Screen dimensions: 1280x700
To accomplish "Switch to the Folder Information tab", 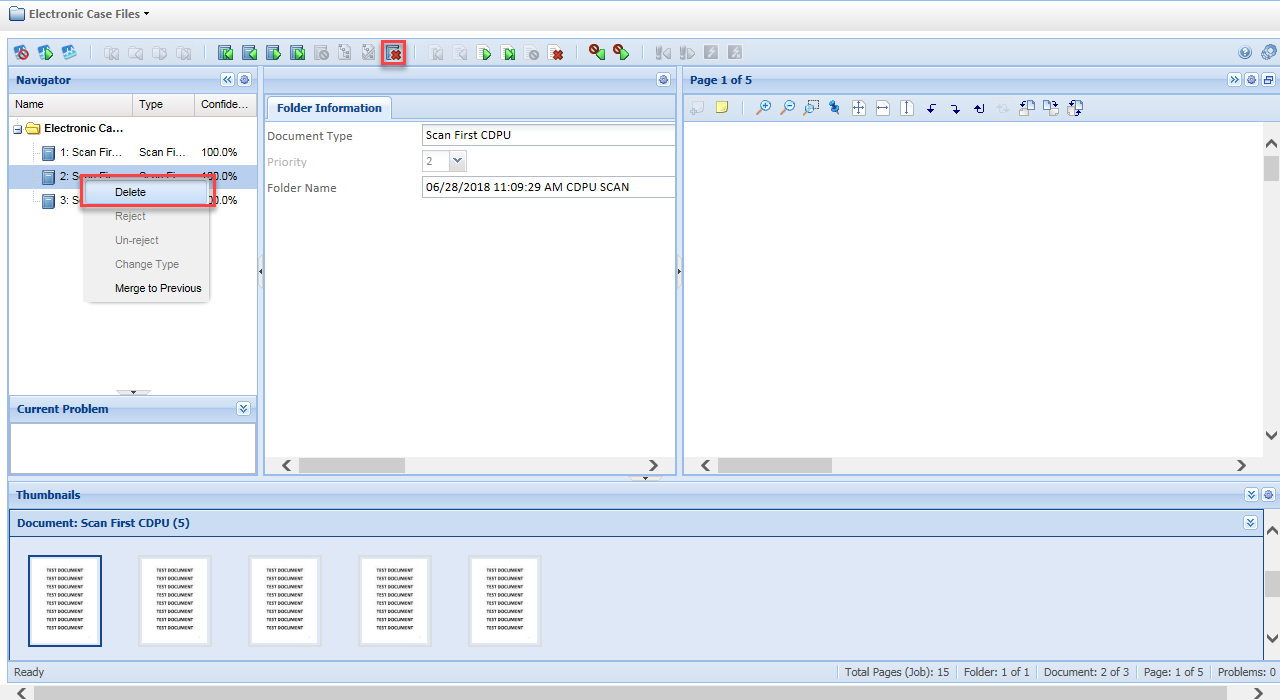I will (x=329, y=108).
